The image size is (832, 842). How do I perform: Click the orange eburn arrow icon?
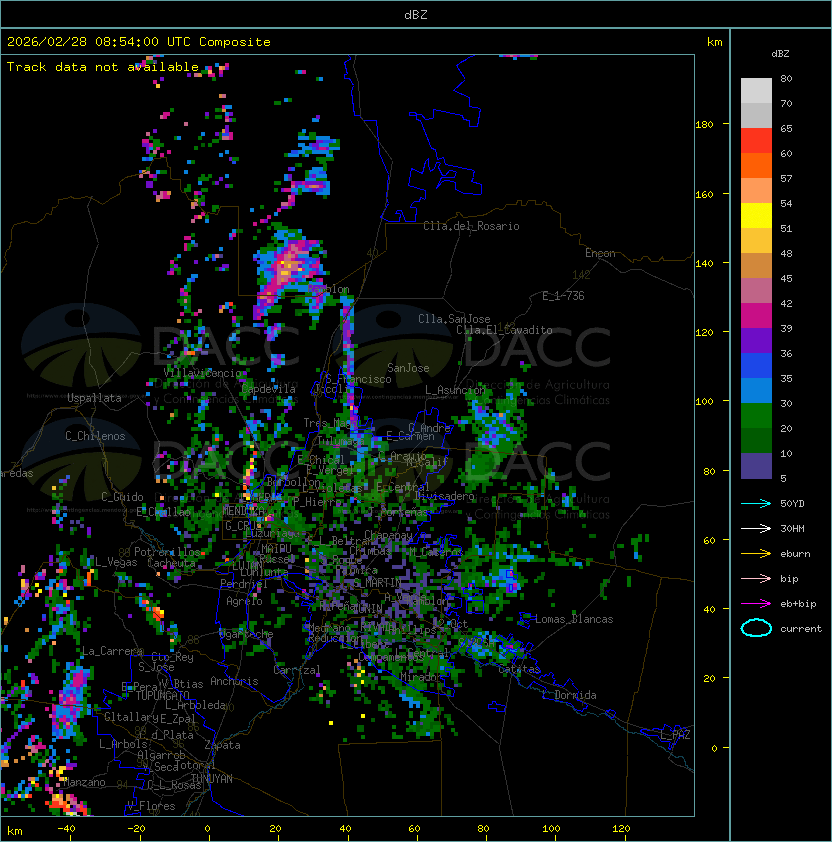756,553
